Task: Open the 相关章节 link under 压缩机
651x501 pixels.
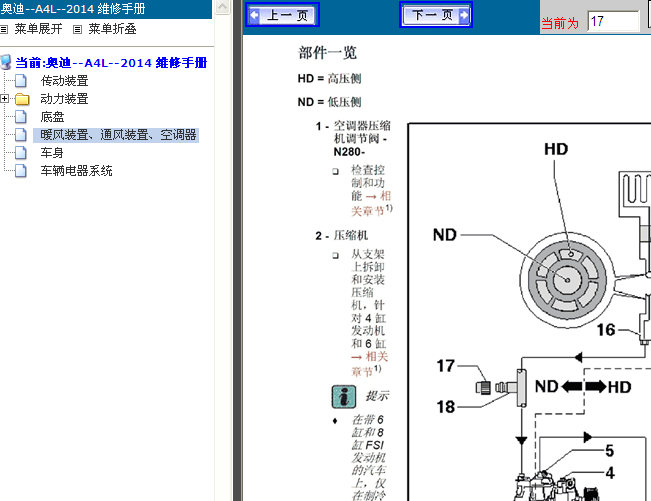Action: (370, 364)
